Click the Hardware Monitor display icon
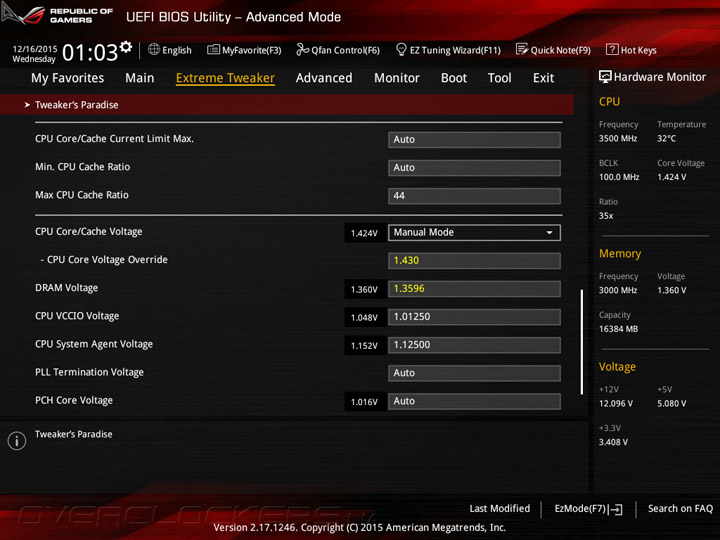 pyautogui.click(x=605, y=77)
